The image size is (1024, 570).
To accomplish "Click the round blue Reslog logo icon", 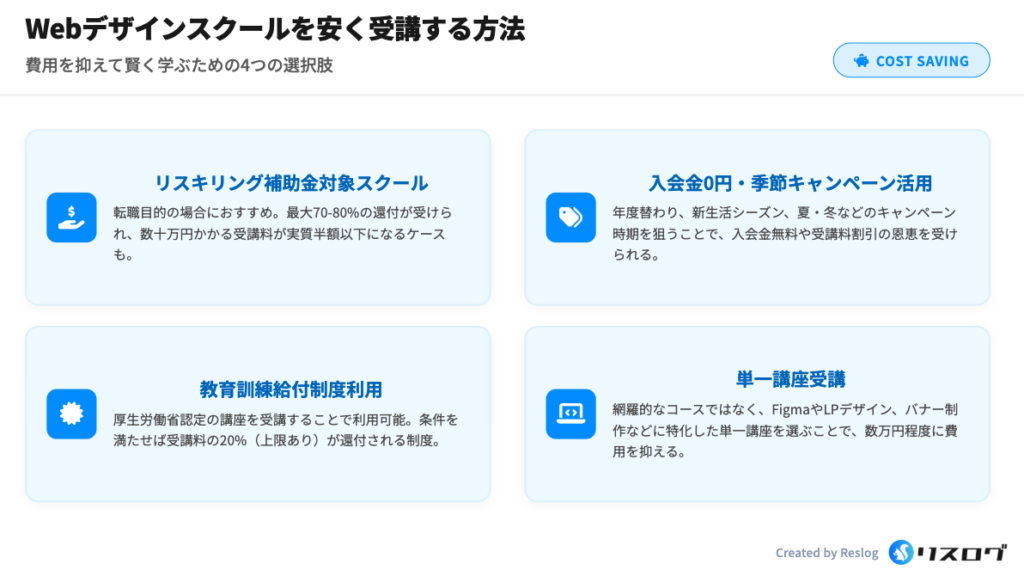I will click(x=901, y=552).
